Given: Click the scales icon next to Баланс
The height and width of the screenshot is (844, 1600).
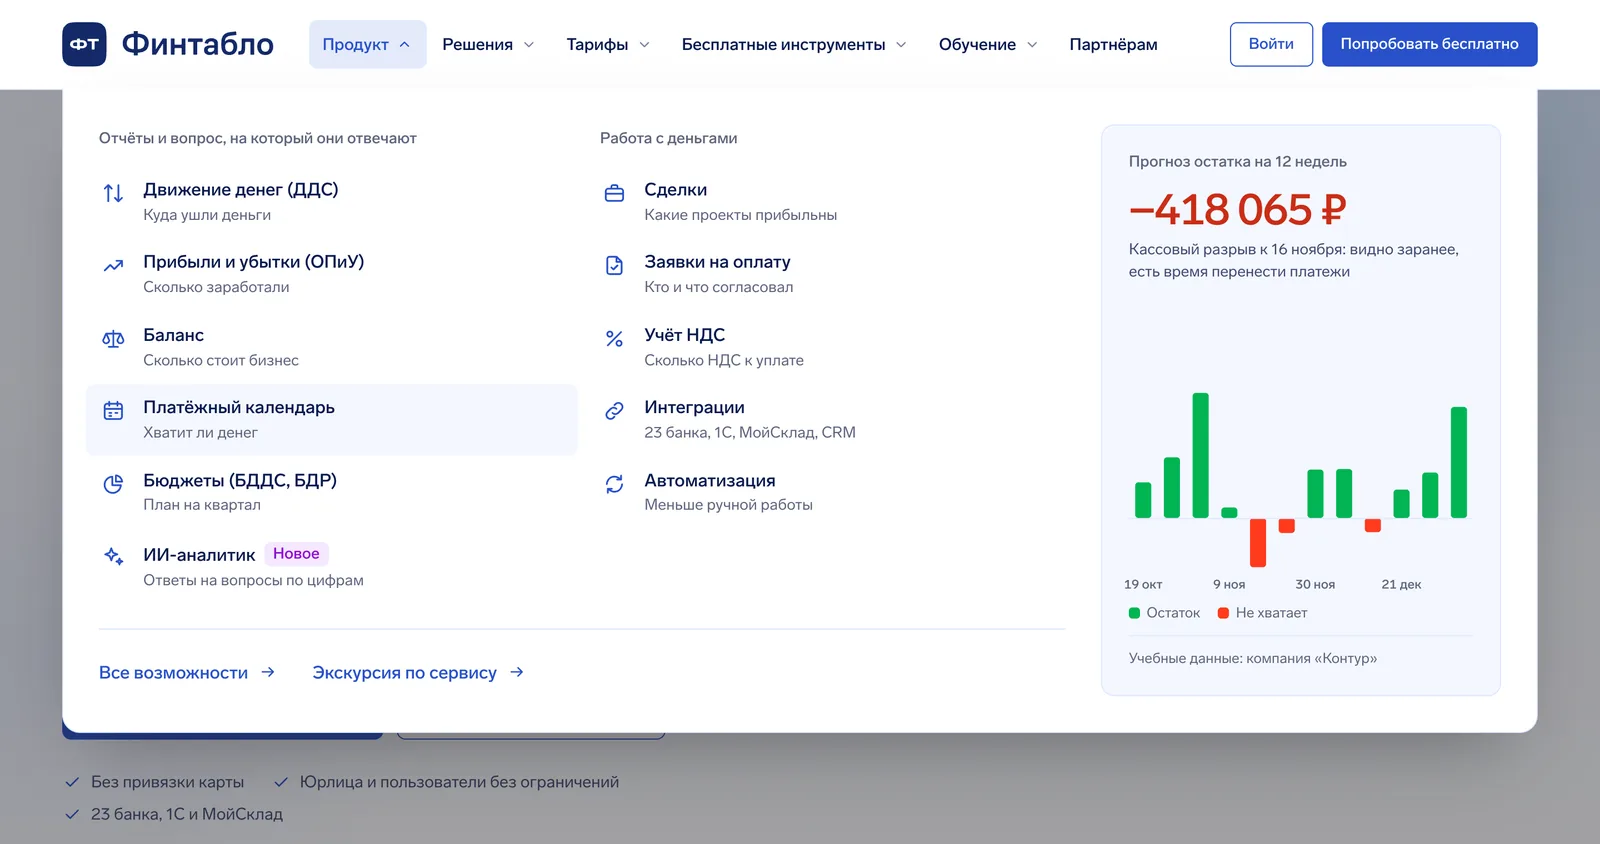Looking at the screenshot, I should pyautogui.click(x=113, y=339).
